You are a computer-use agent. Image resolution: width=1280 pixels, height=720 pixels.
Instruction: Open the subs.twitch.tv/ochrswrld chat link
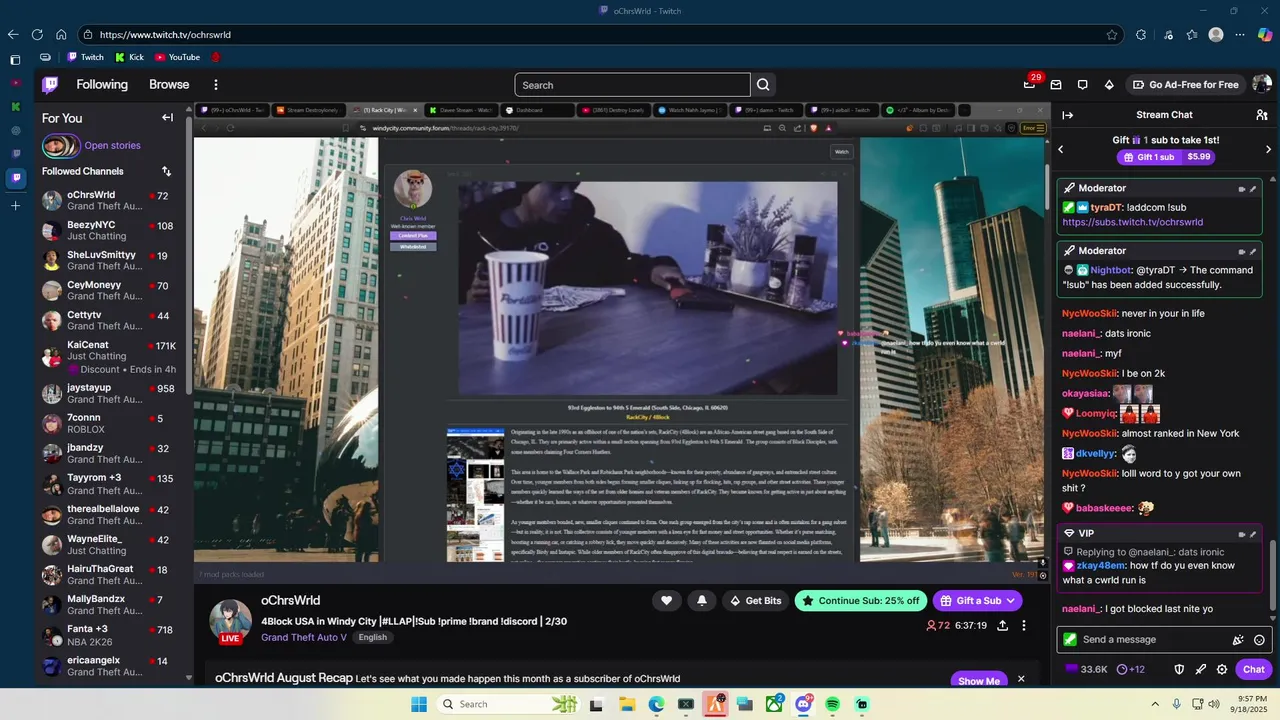(x=1132, y=222)
